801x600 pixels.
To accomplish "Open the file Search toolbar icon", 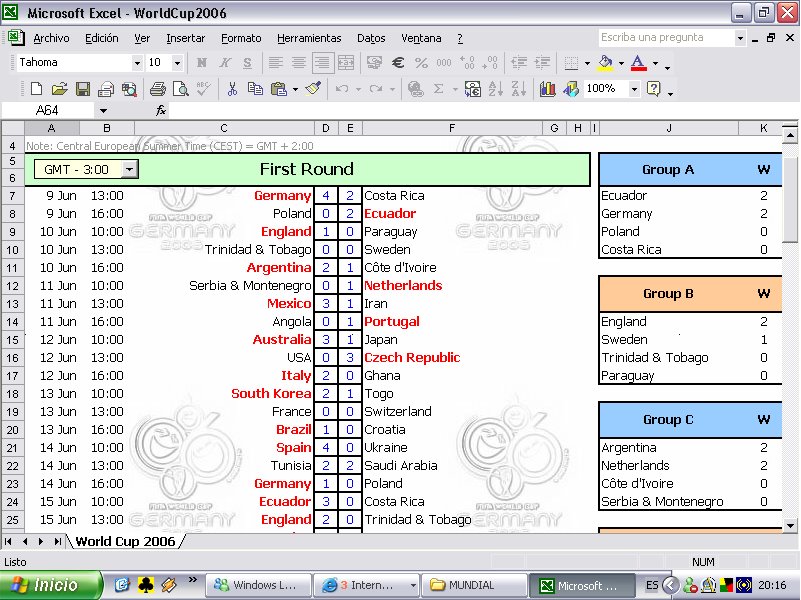I will pos(129,89).
